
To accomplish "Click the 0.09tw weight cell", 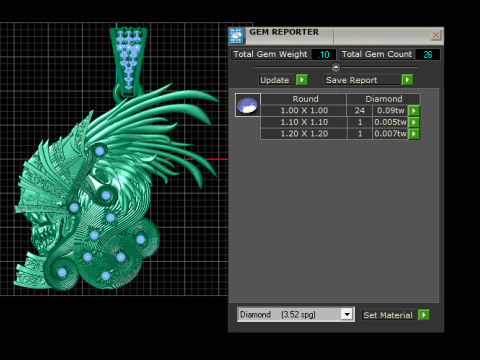I will pyautogui.click(x=390, y=111).
